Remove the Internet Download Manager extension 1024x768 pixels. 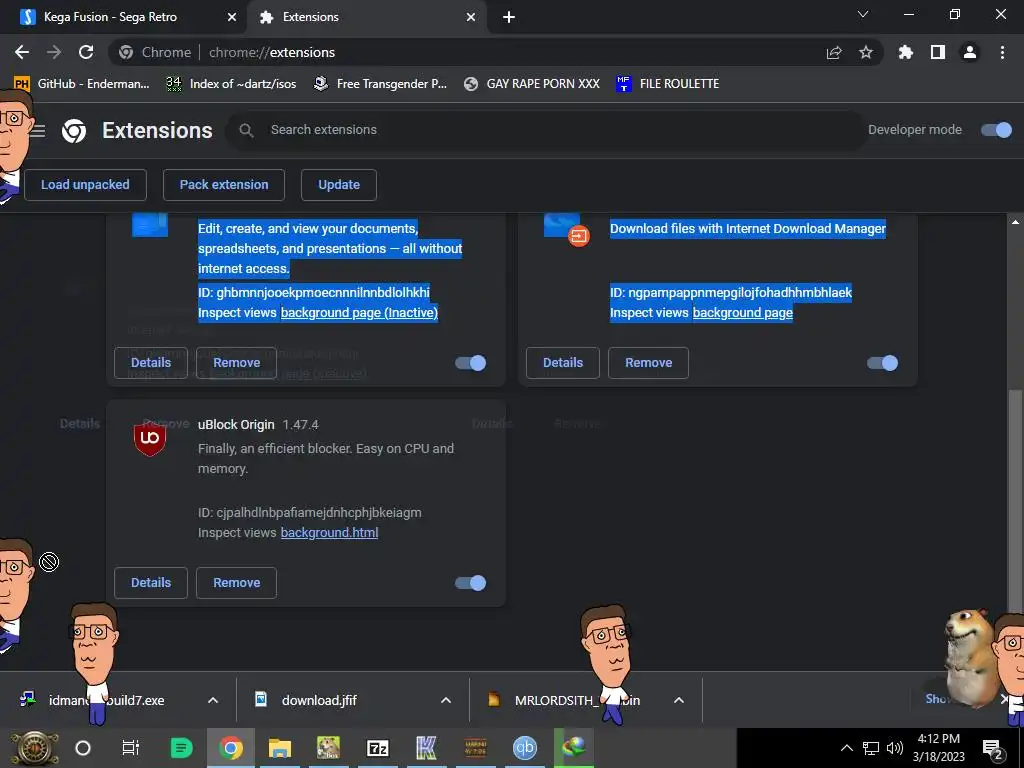648,362
